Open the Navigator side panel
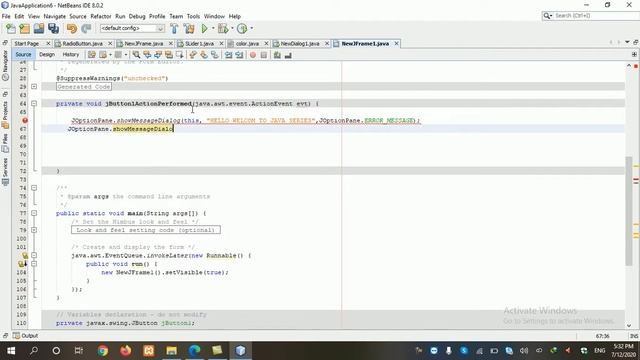Screen dimensions: 640x360 5,65
